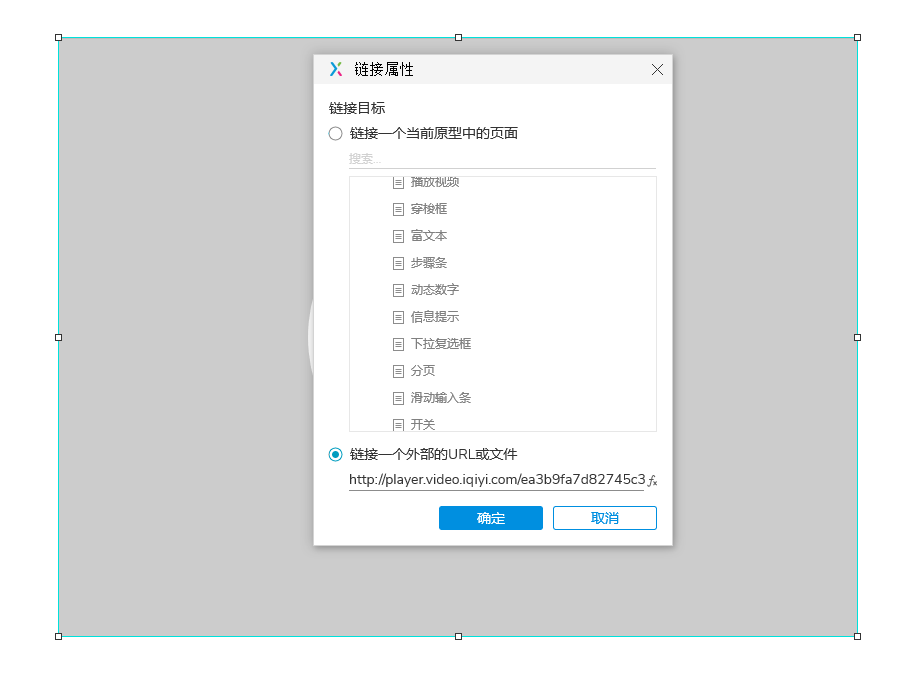The width and height of the screenshot is (906, 689).
Task: Click the 取消 cancel button
Action: click(604, 518)
